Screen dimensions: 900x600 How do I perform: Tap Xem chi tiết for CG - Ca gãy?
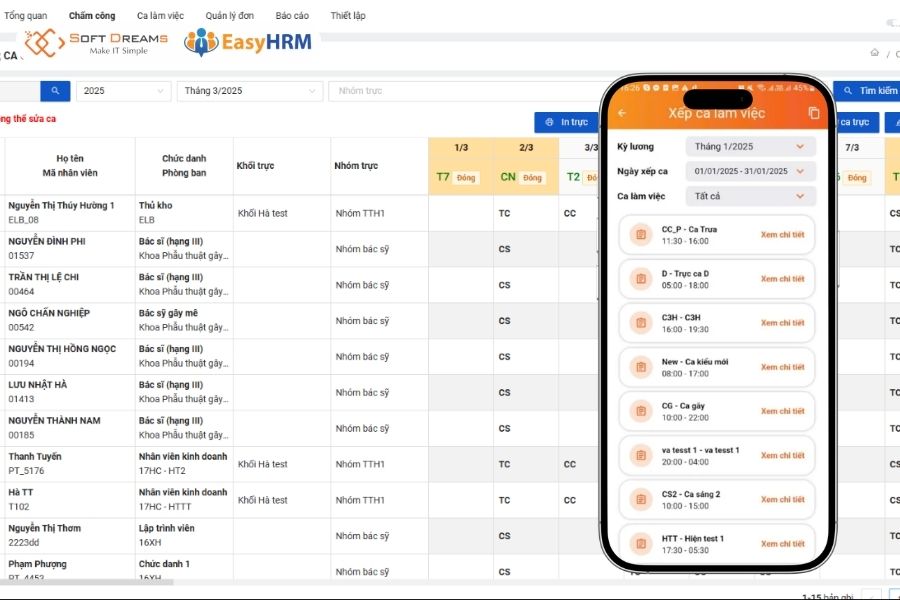pos(782,411)
